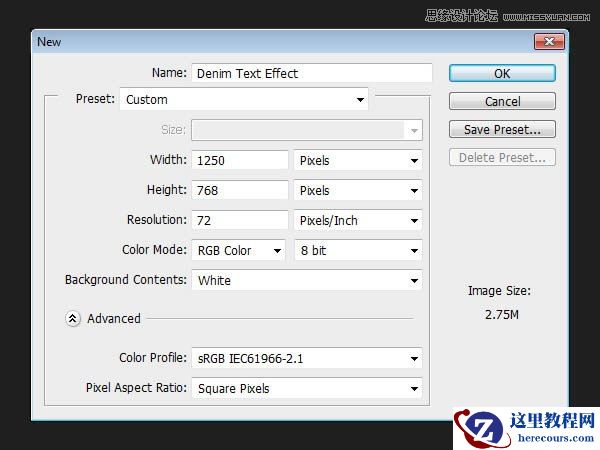This screenshot has height=450, width=600.
Task: Click the Height value field 768
Action: coord(240,190)
